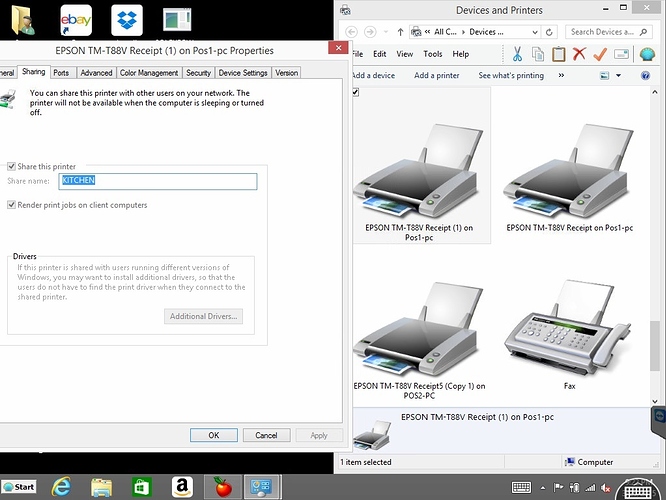Image resolution: width=666 pixels, height=500 pixels.
Task: Open the Action Center flag tray icon
Action: click(x=558, y=488)
